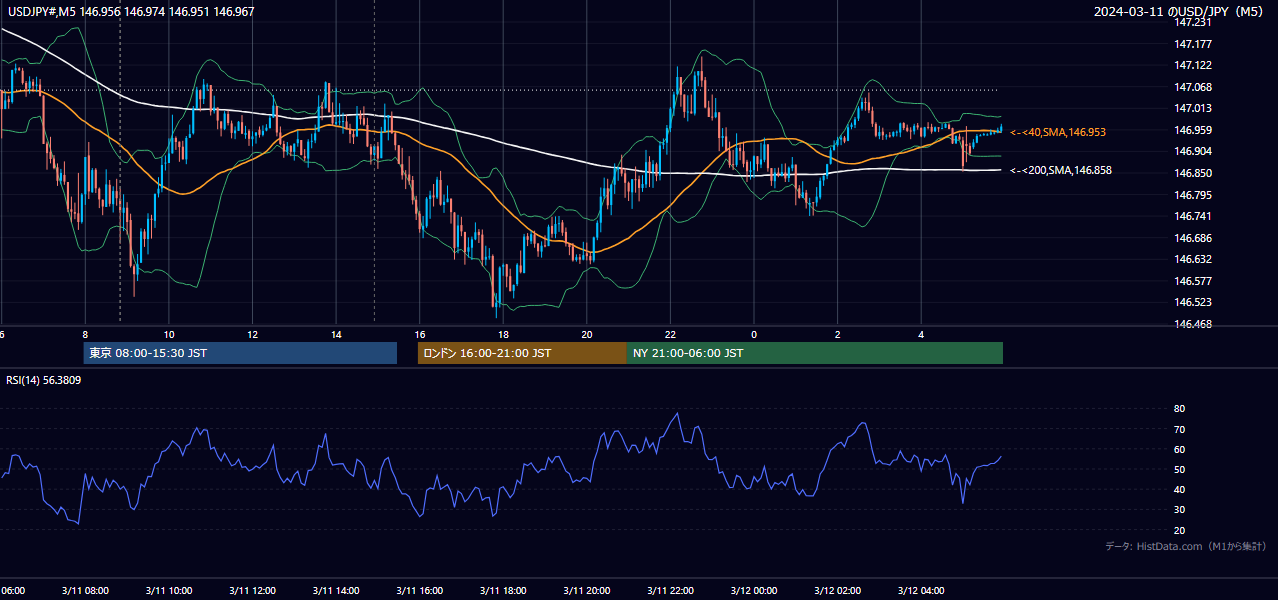Click the RSI(14) 56.3809 indicator label

[x=44, y=380]
